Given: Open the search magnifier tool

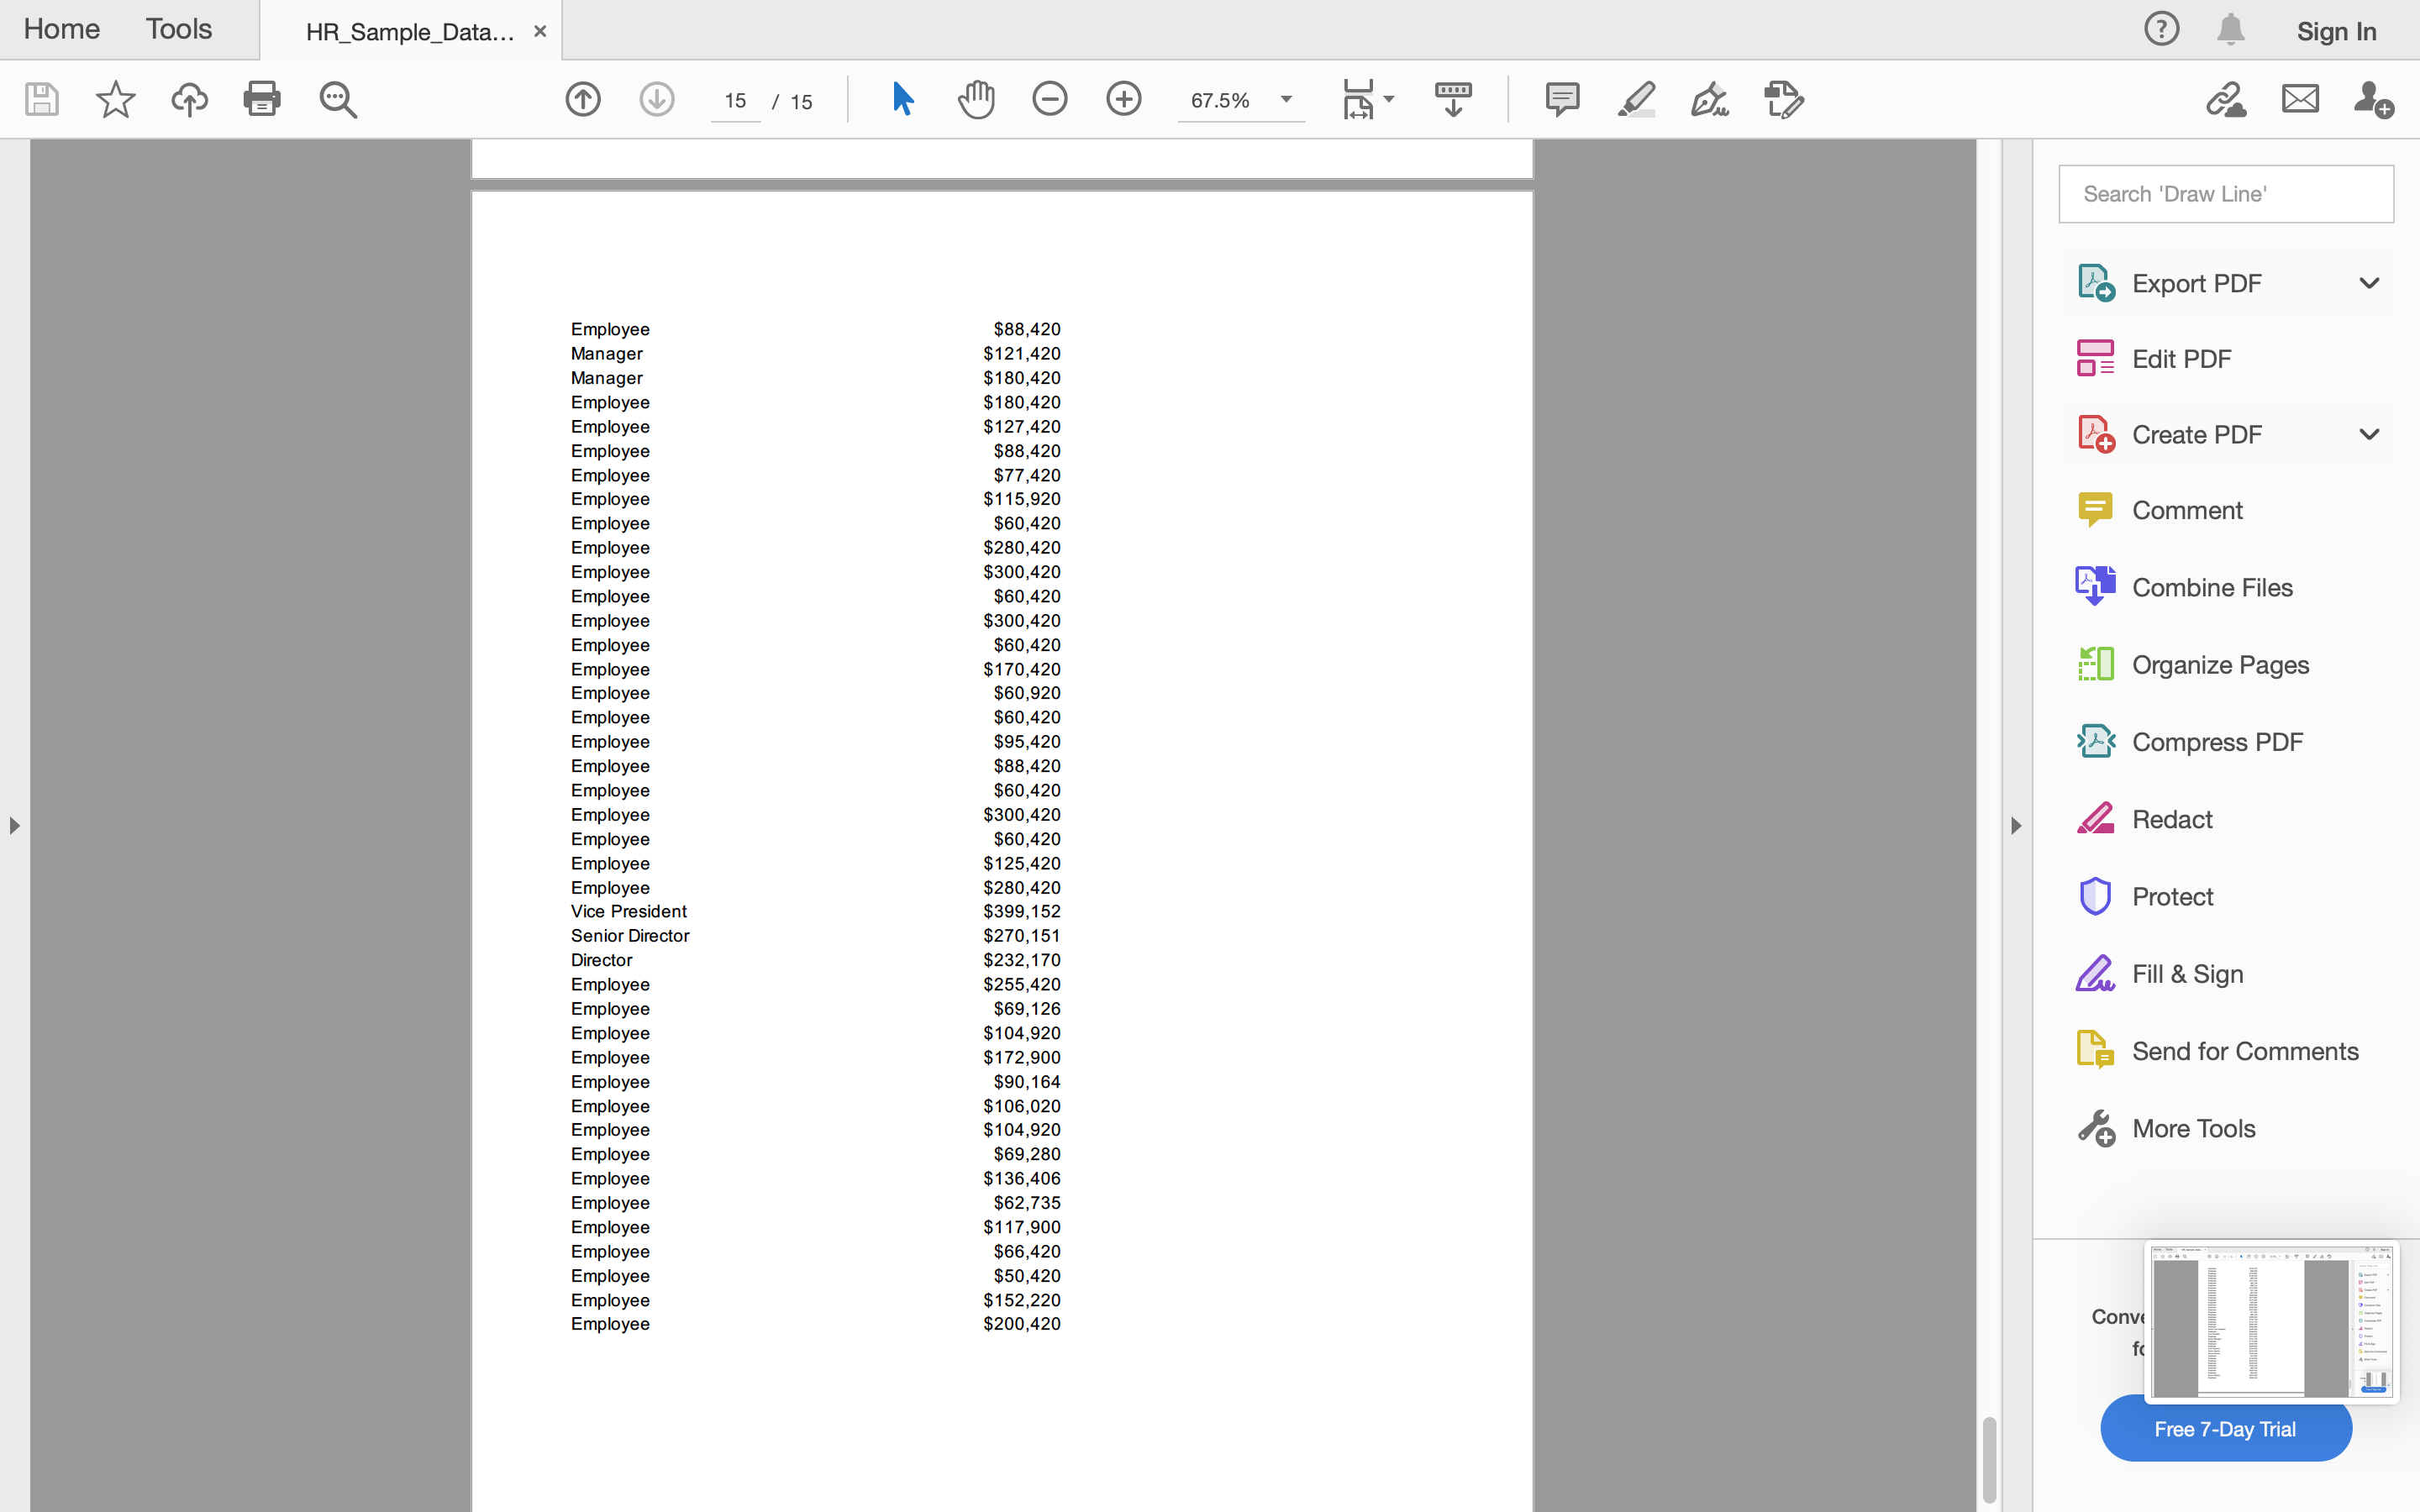Looking at the screenshot, I should click(x=338, y=99).
